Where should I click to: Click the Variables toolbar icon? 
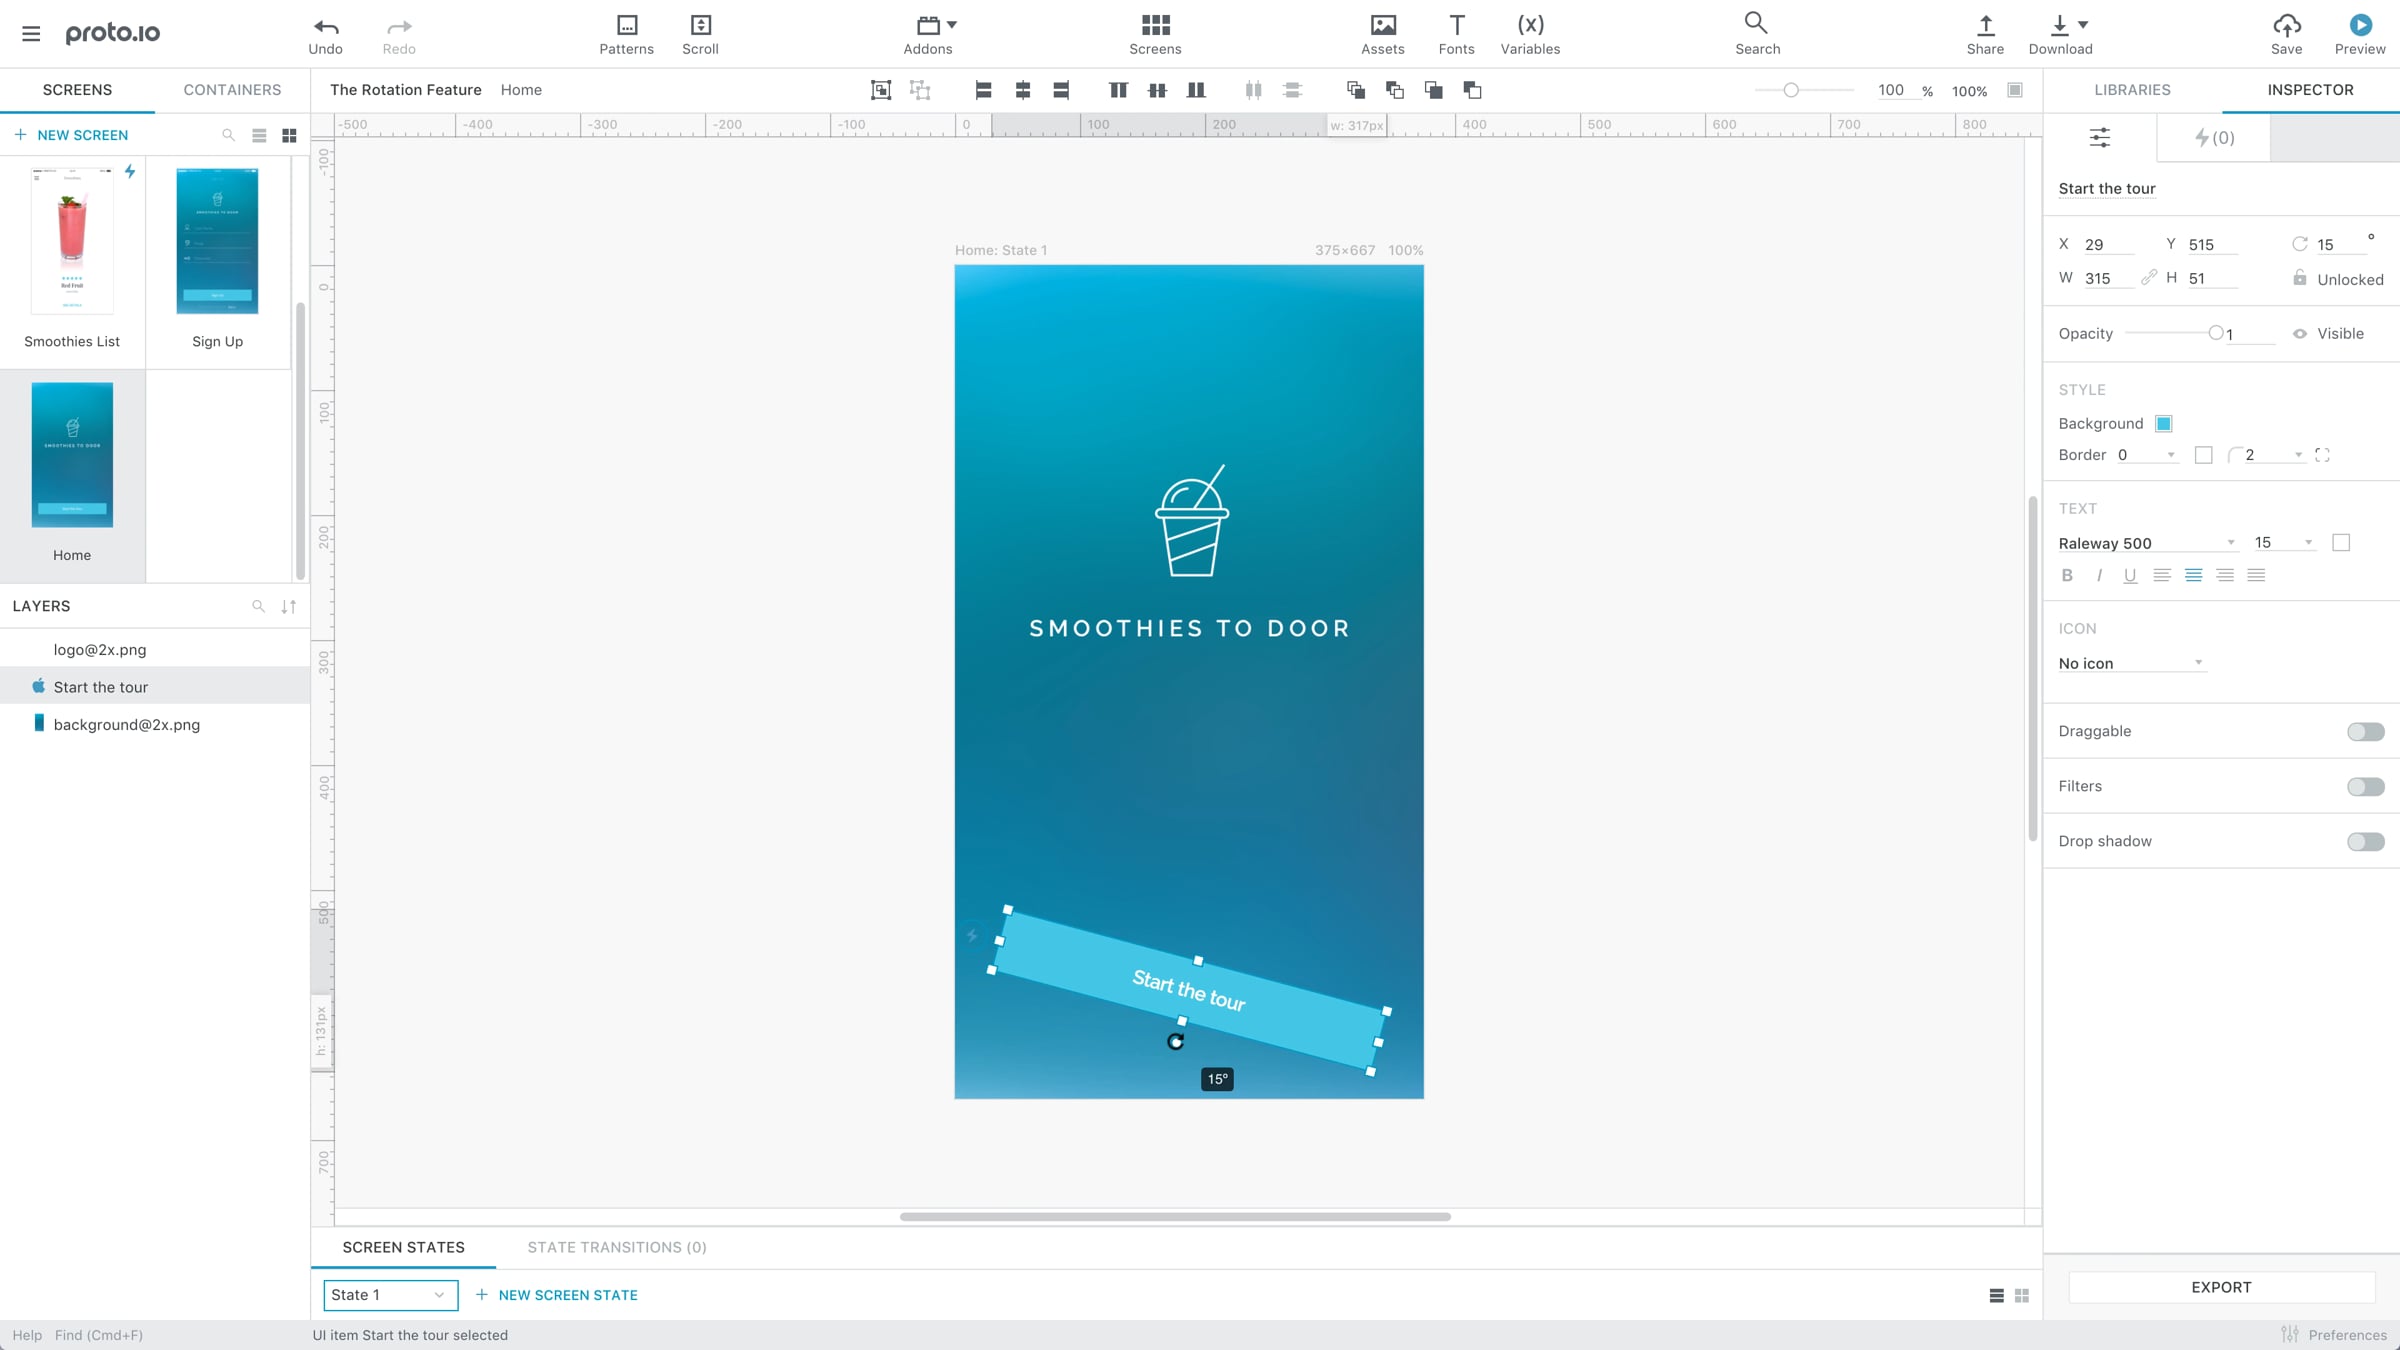(1530, 26)
